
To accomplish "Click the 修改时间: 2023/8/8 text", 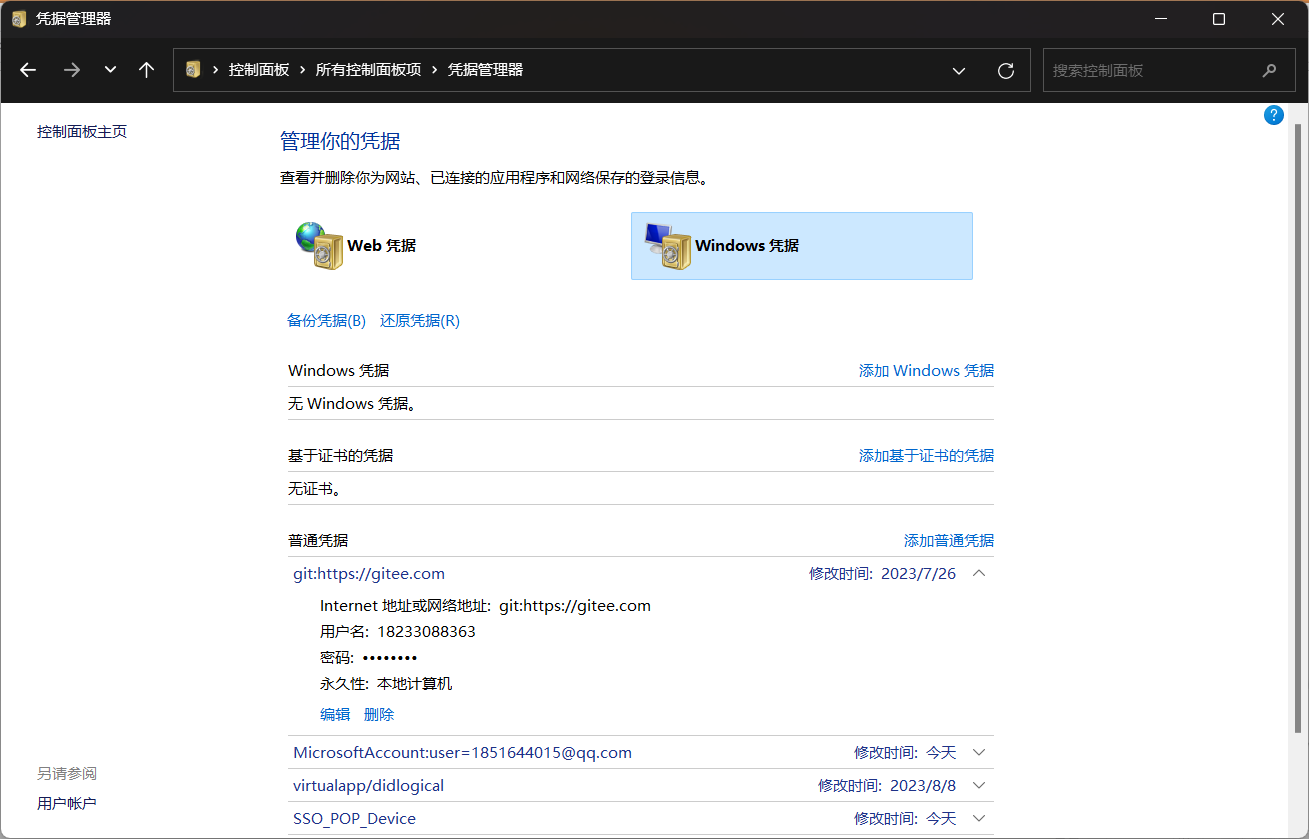I will [887, 786].
